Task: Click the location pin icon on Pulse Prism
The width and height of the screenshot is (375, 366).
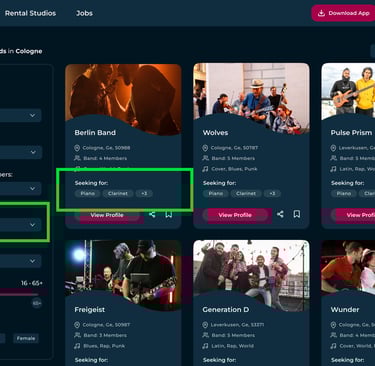Action: (333, 148)
